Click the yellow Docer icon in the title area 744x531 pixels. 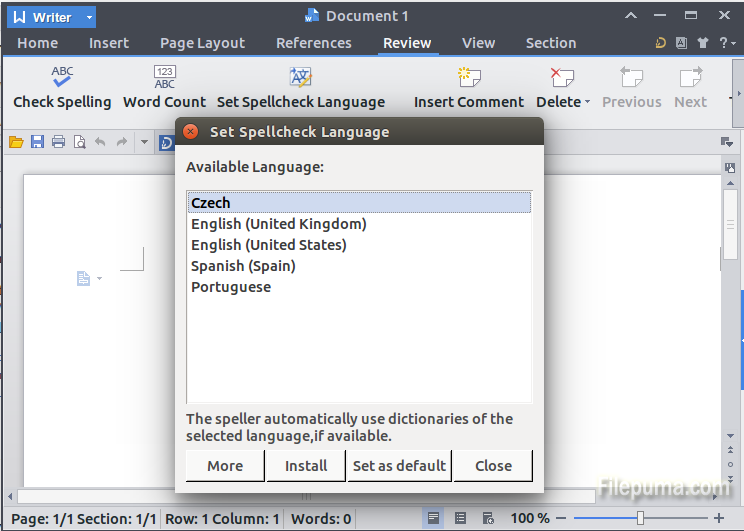pos(660,43)
